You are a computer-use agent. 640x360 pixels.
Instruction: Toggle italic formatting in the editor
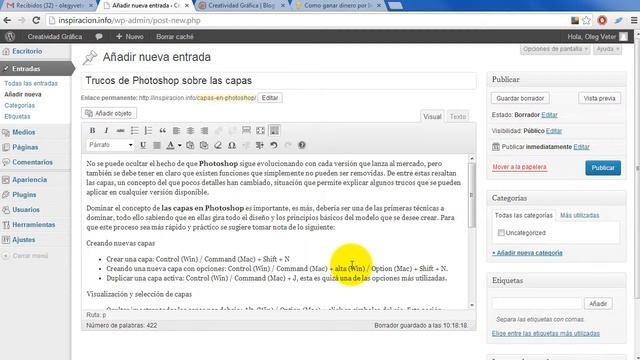point(106,131)
